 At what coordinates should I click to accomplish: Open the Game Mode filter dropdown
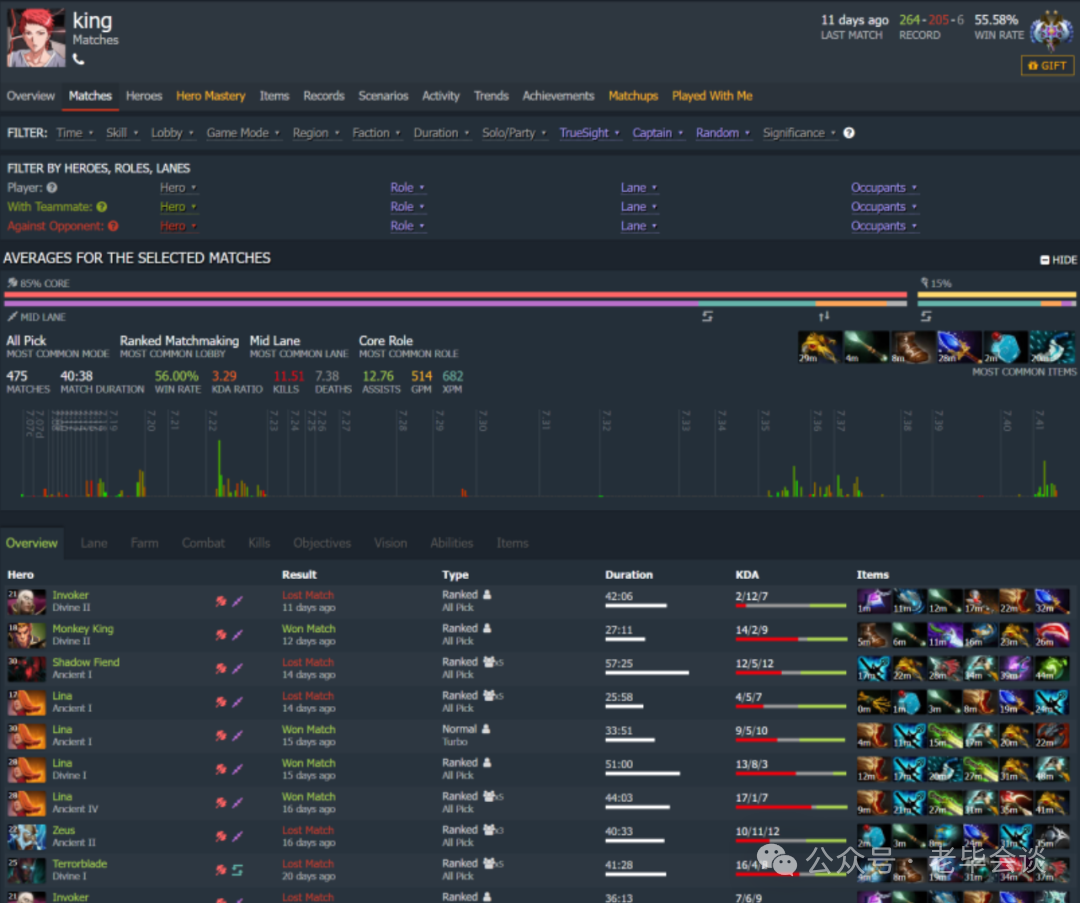[x=243, y=133]
